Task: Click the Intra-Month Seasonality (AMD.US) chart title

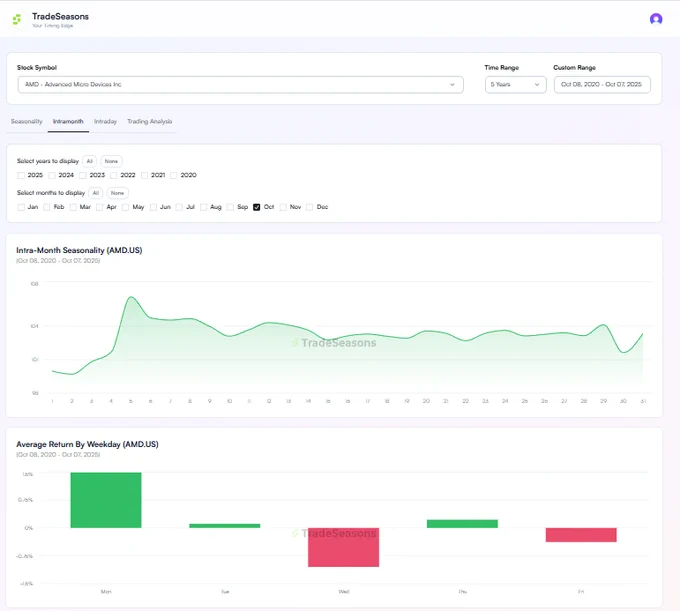Action: 79,250
